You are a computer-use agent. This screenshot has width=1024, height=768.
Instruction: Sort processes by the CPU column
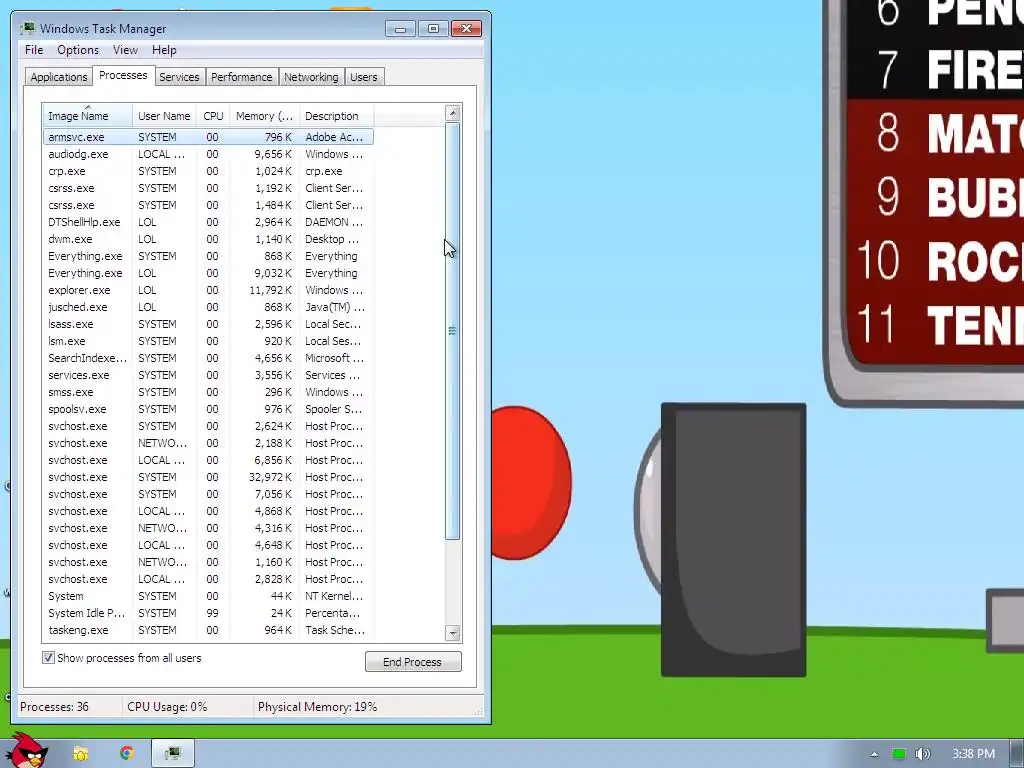213,116
